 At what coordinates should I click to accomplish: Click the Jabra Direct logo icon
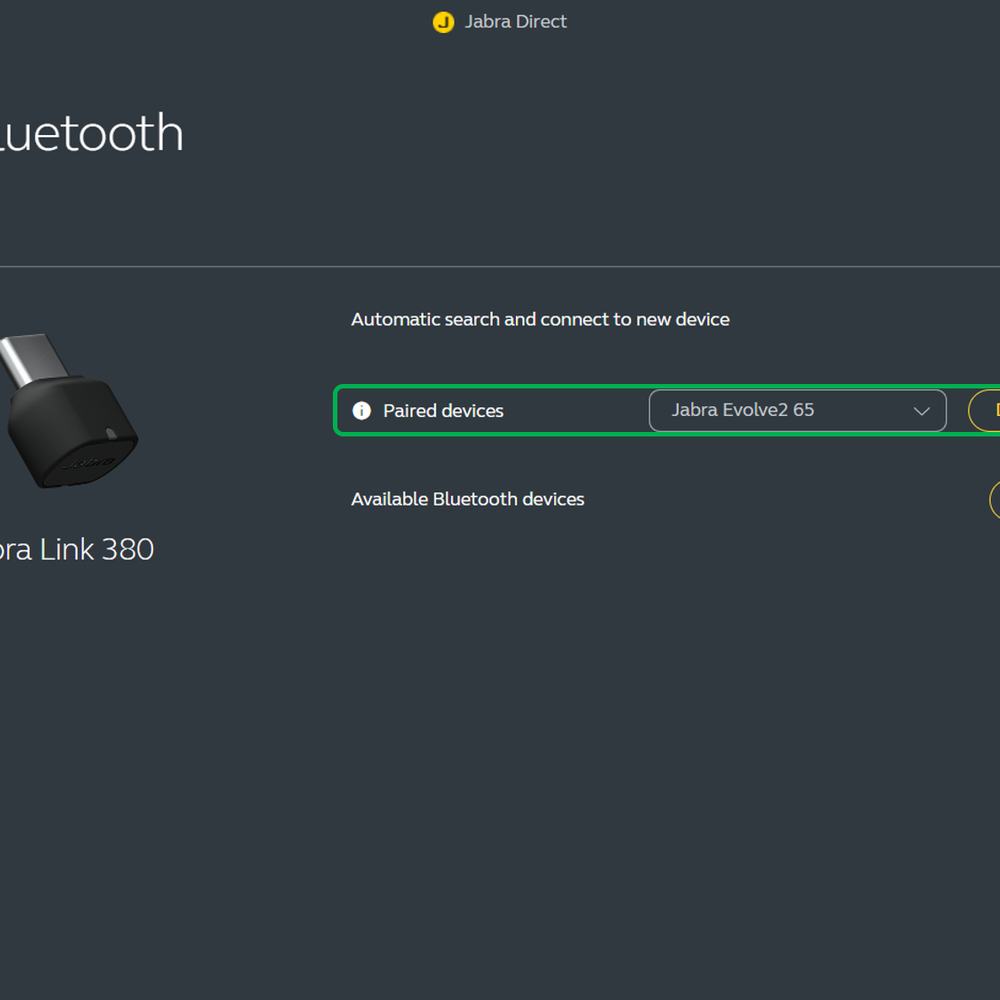[x=443, y=22]
